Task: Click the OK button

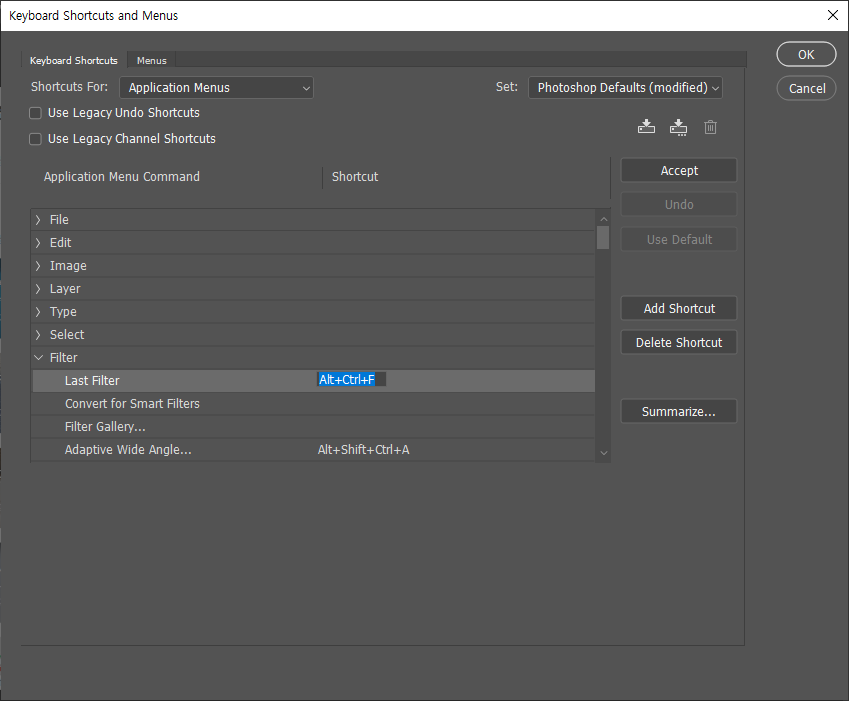Action: (806, 54)
